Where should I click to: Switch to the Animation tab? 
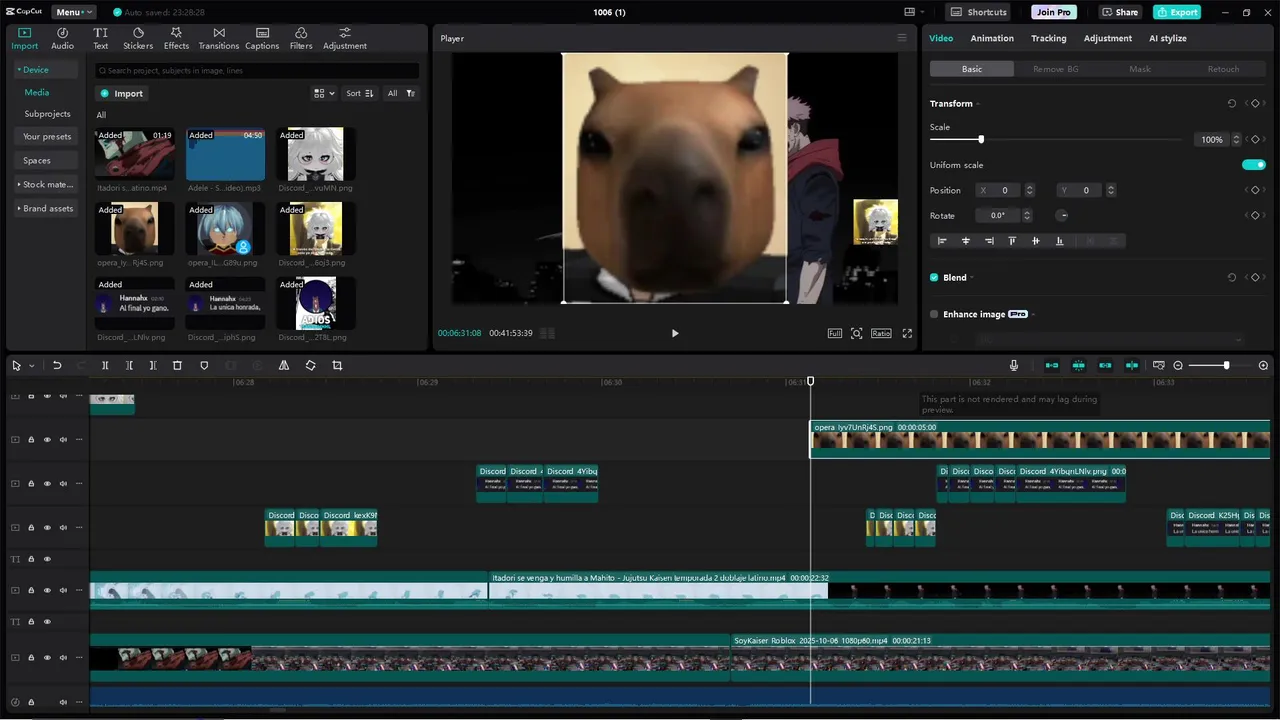click(x=992, y=38)
